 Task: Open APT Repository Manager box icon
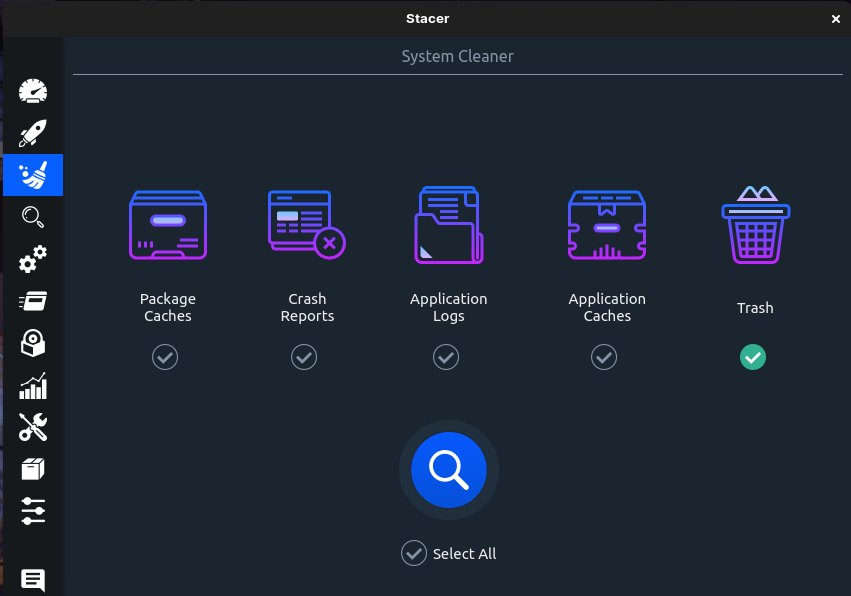click(x=33, y=469)
